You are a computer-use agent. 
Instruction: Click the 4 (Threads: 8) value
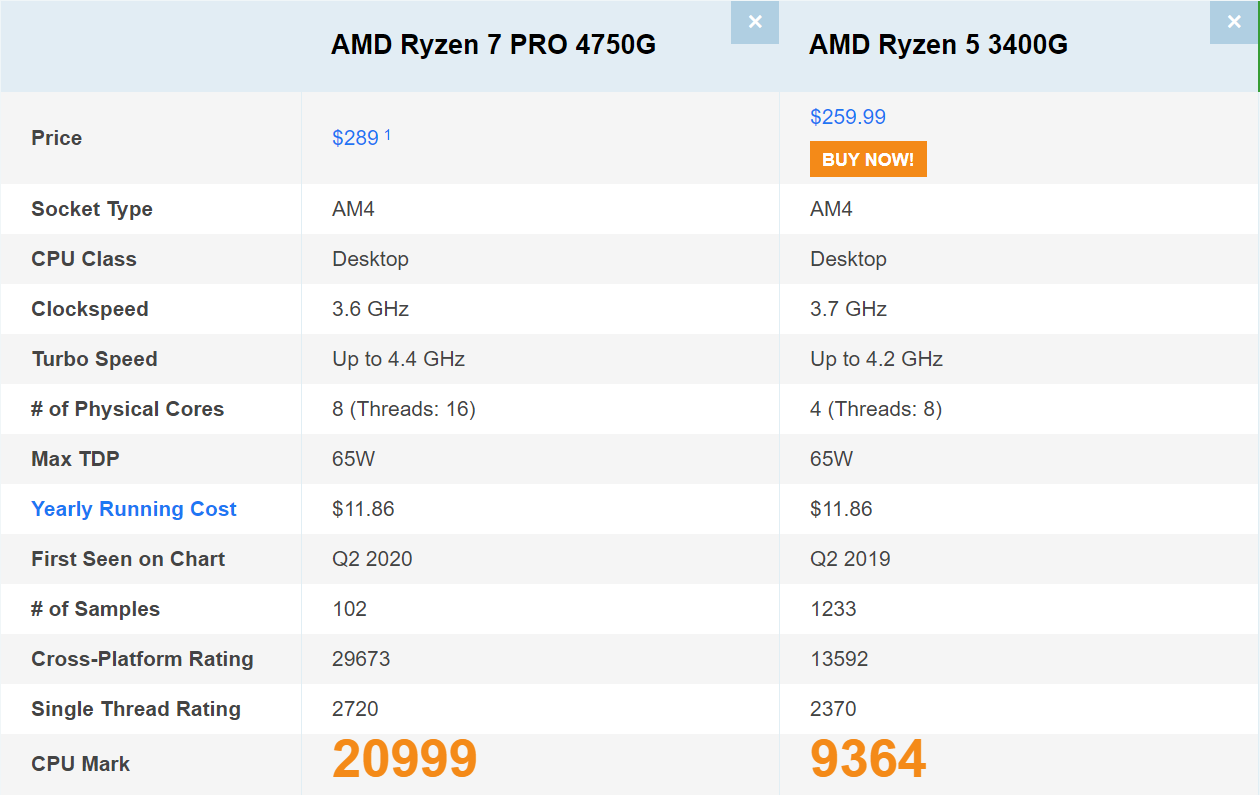(x=876, y=409)
